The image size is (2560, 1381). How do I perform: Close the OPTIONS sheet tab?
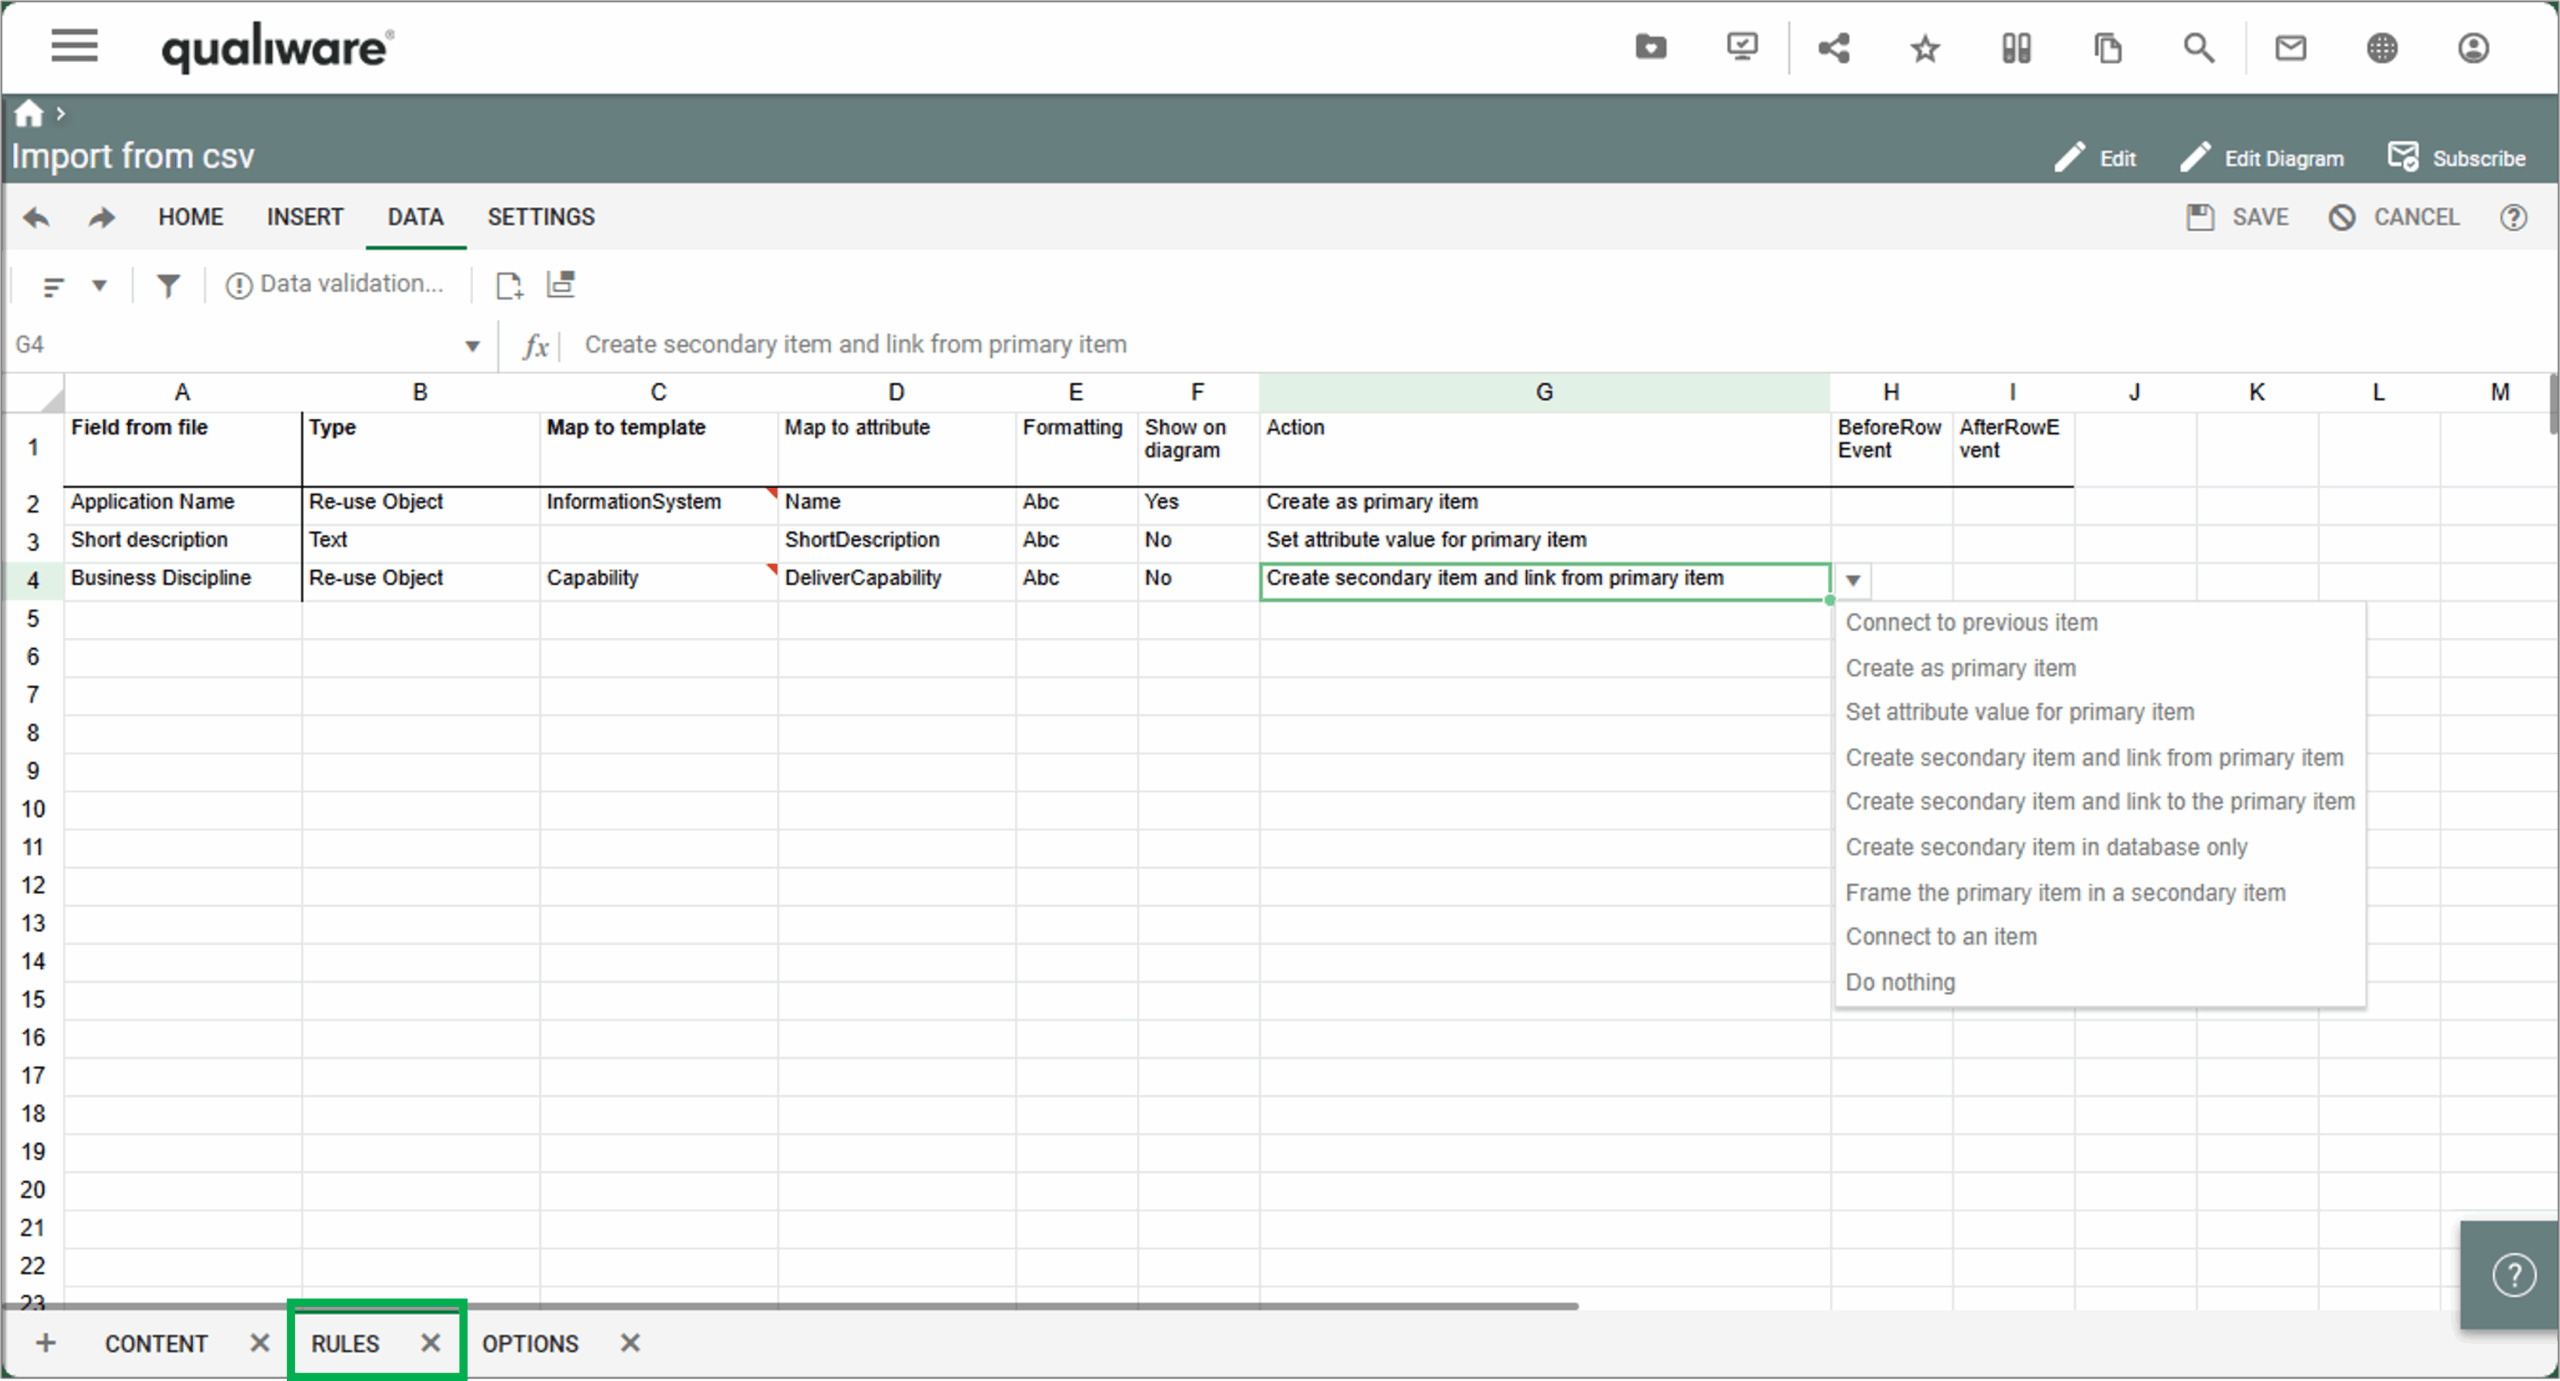point(629,1342)
